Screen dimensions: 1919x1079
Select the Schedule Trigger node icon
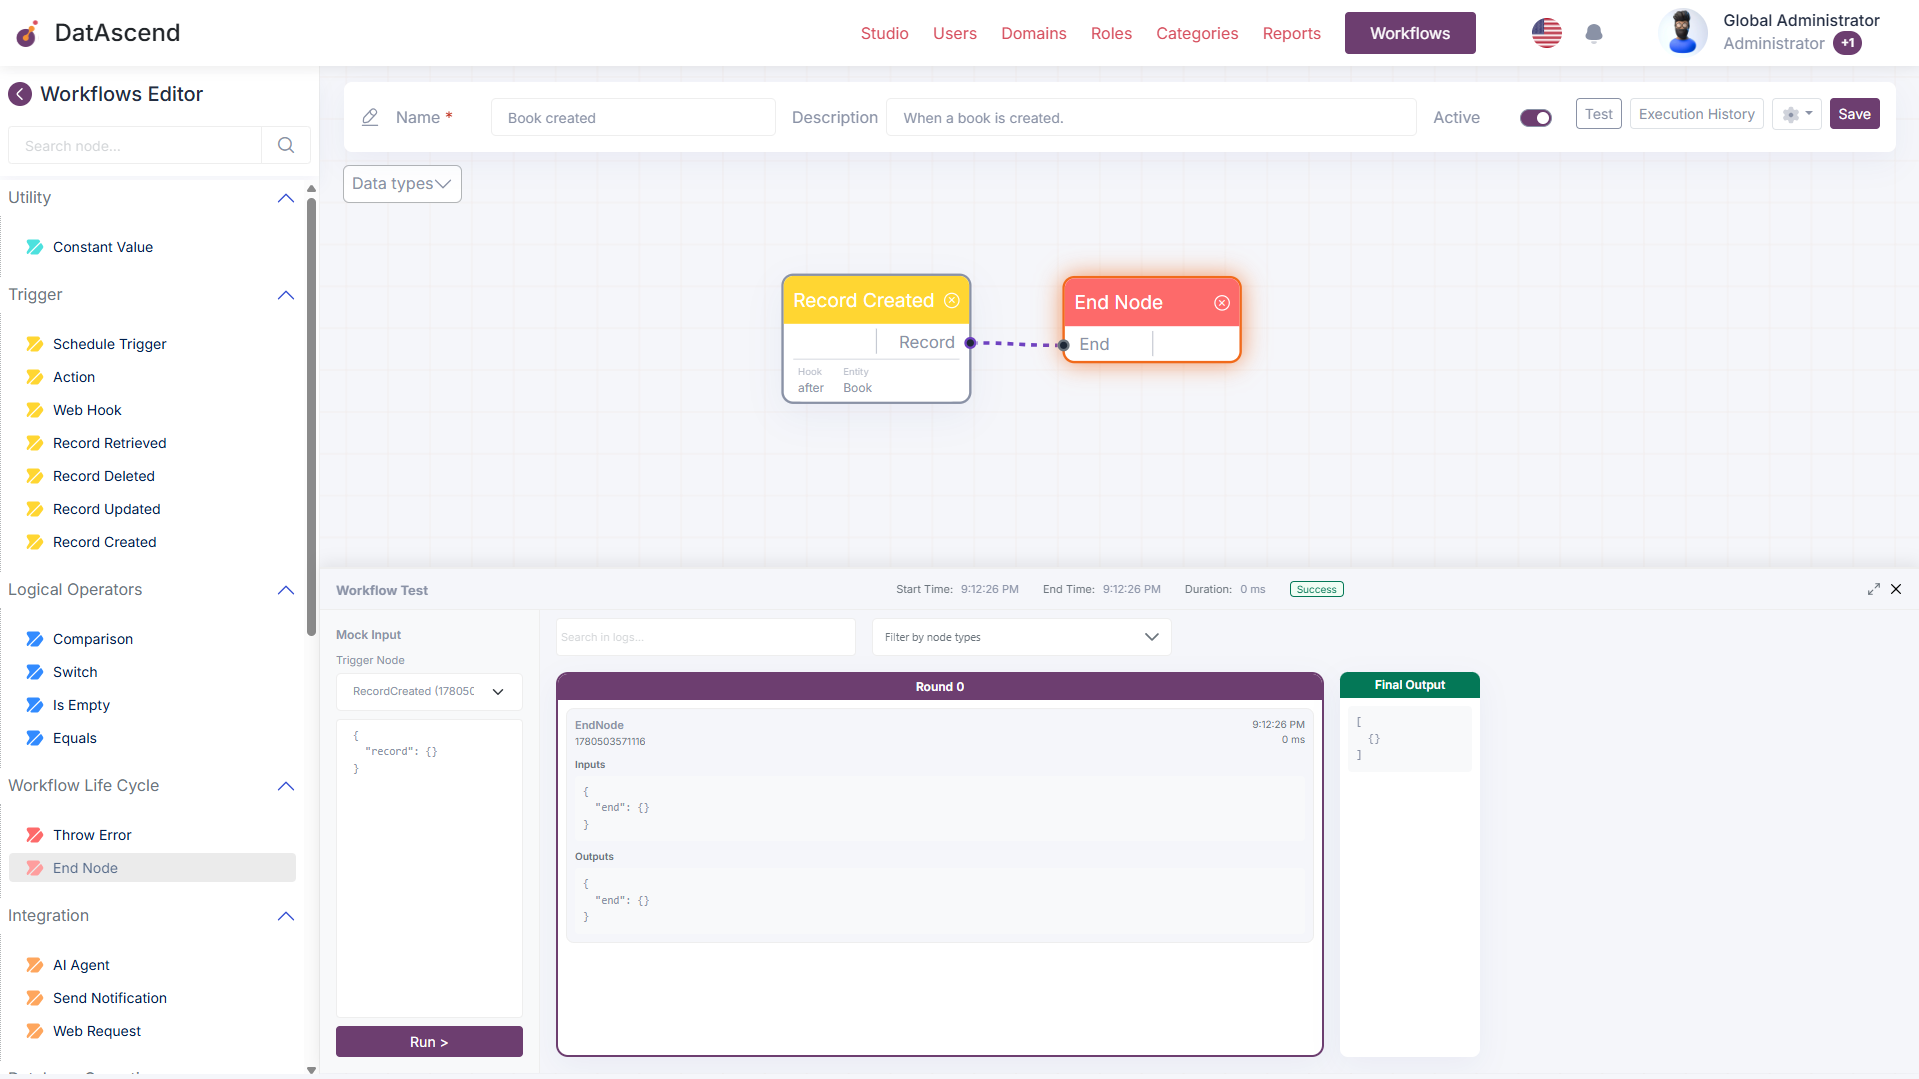click(35, 344)
